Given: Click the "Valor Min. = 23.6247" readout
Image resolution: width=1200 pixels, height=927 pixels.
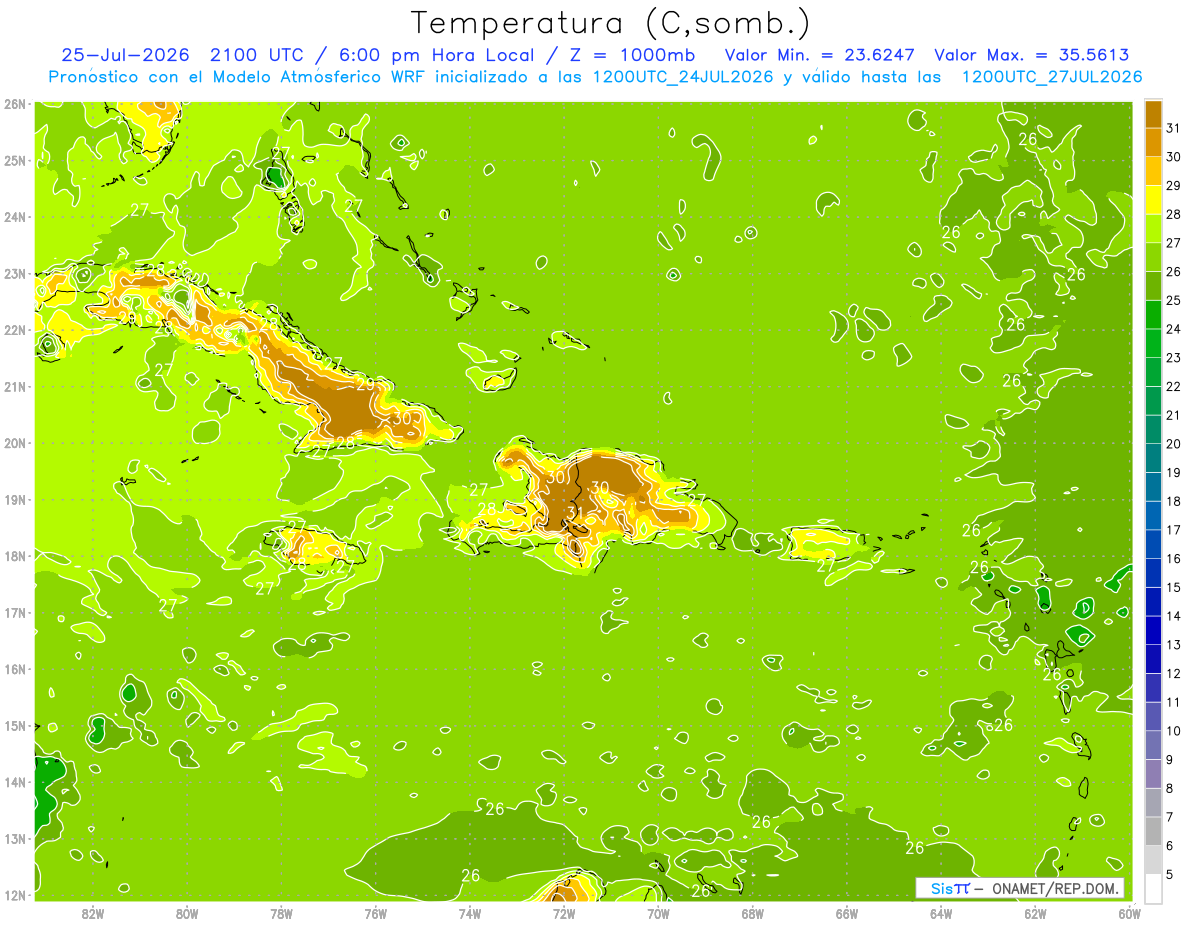Looking at the screenshot, I should coord(819,55).
